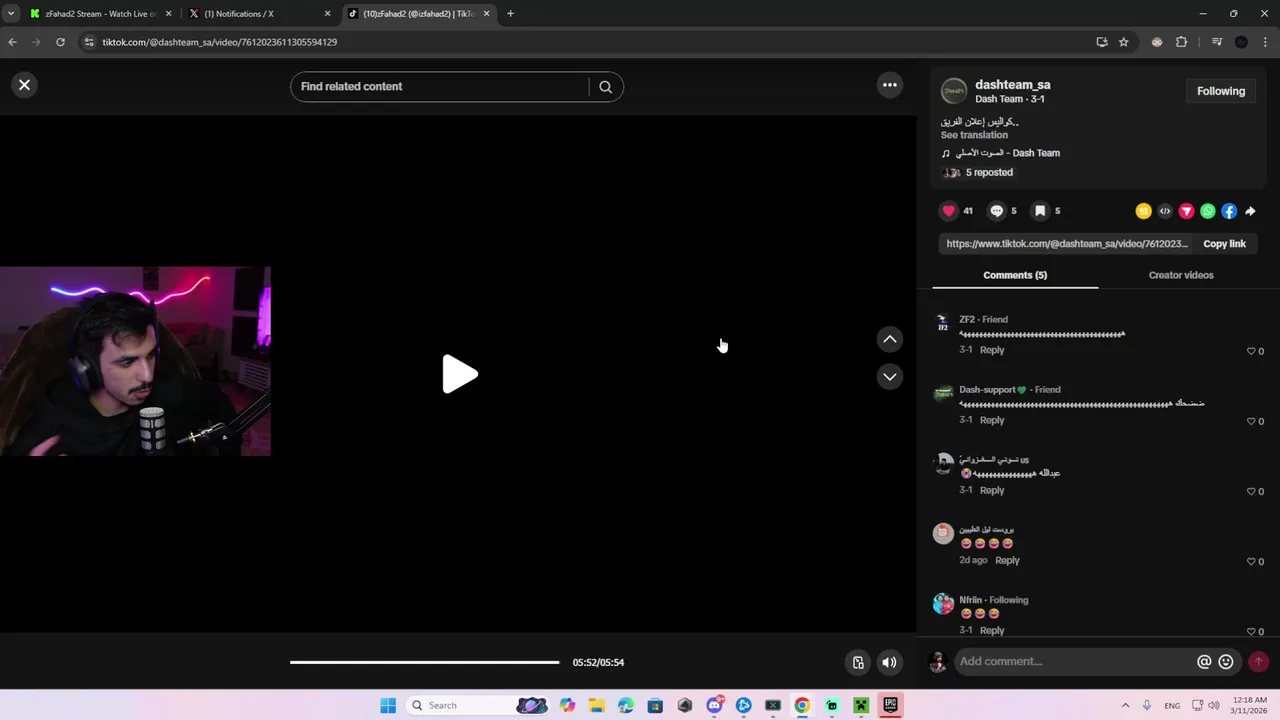Viewport: 1280px width, 720px height.
Task: Share the video to WhatsApp
Action: (1208, 211)
